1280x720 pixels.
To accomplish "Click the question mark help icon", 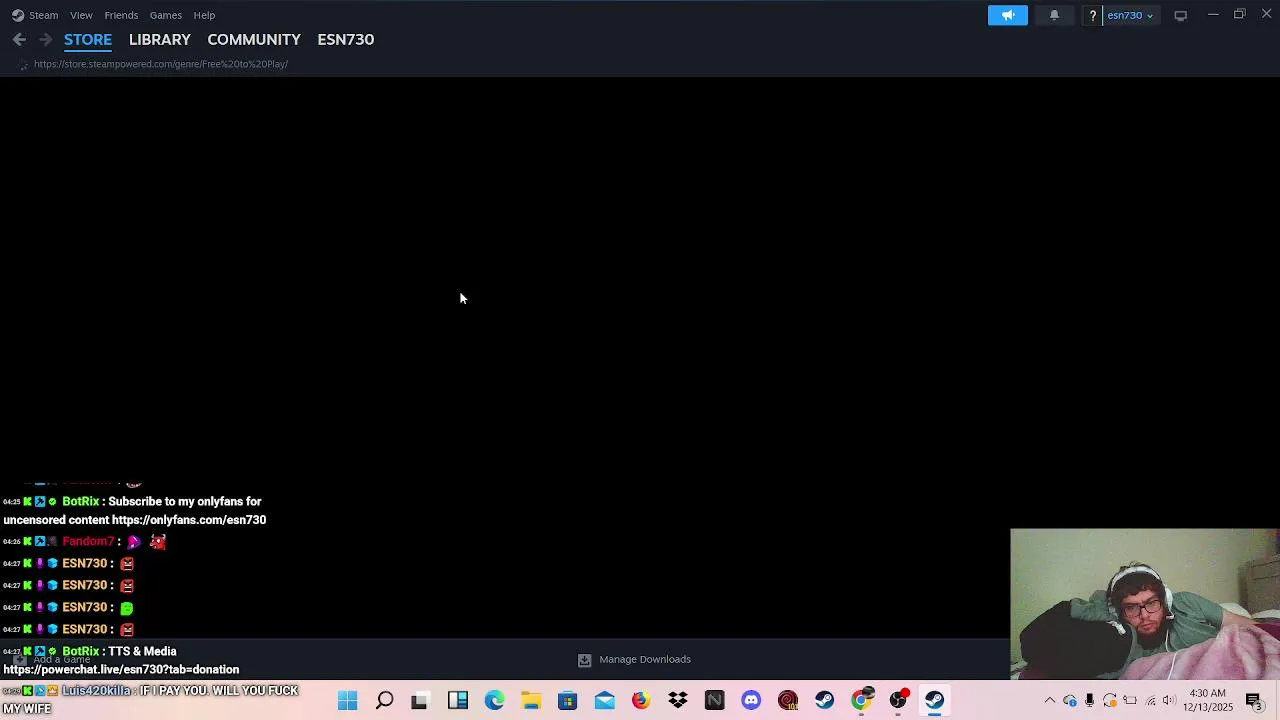I will (1092, 15).
